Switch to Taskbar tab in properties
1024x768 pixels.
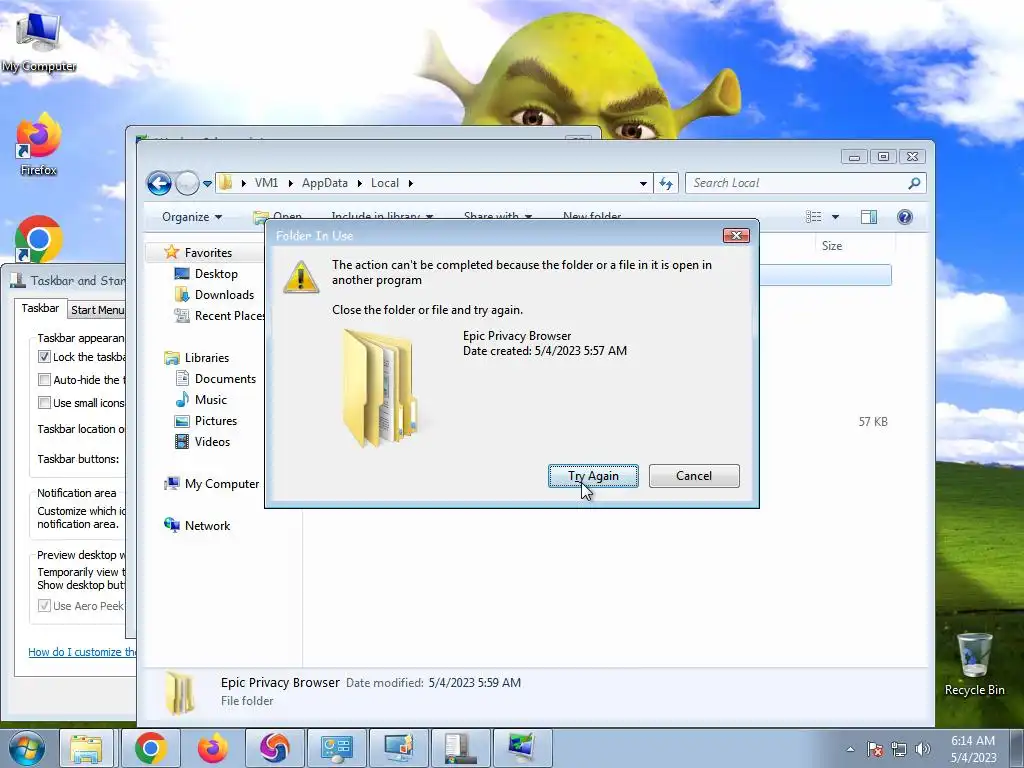40,308
